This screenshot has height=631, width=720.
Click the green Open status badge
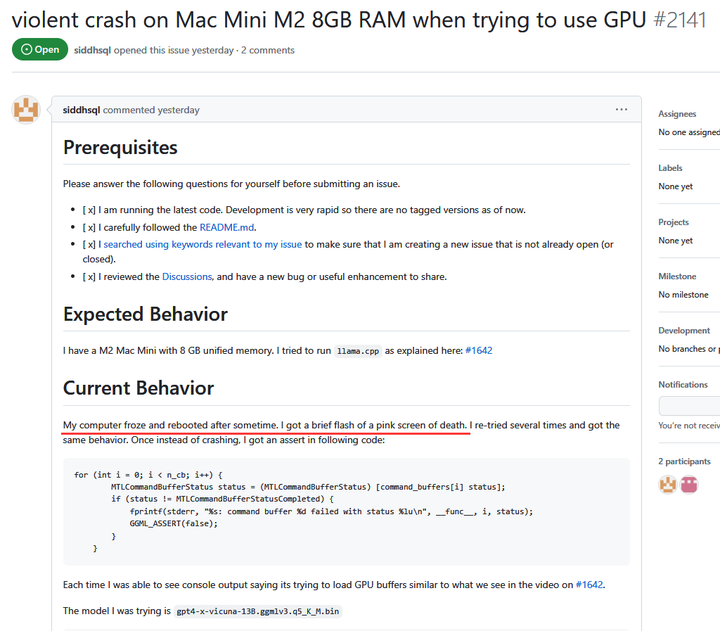coord(40,50)
